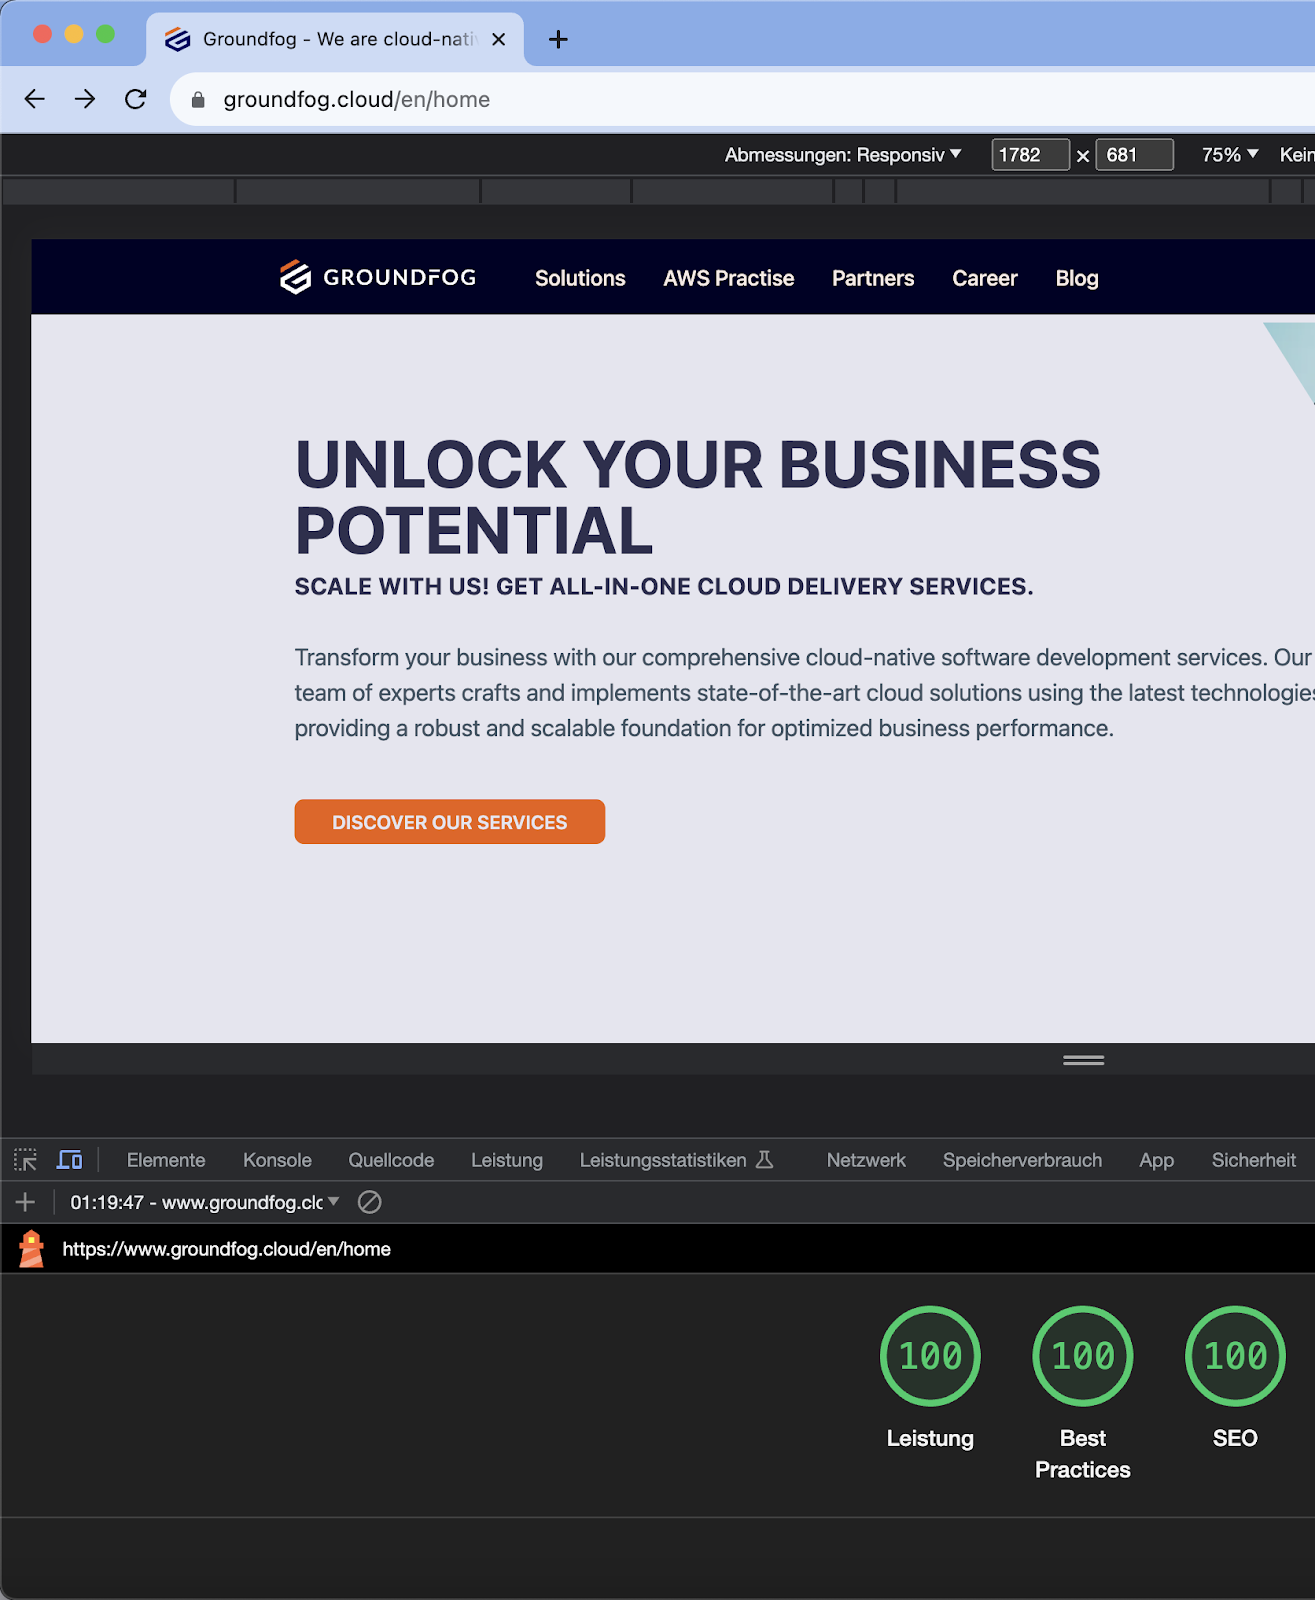Go to the Career page link

pyautogui.click(x=985, y=278)
